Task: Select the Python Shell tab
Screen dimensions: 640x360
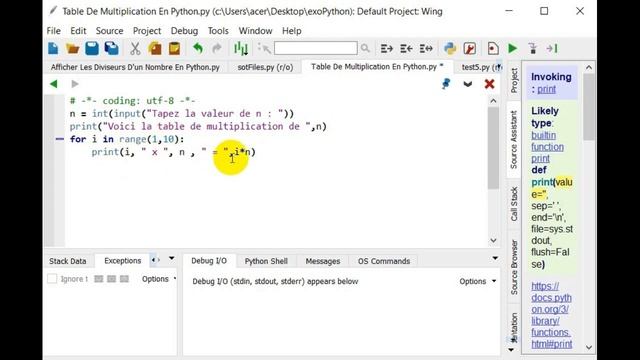Action: pos(266,261)
